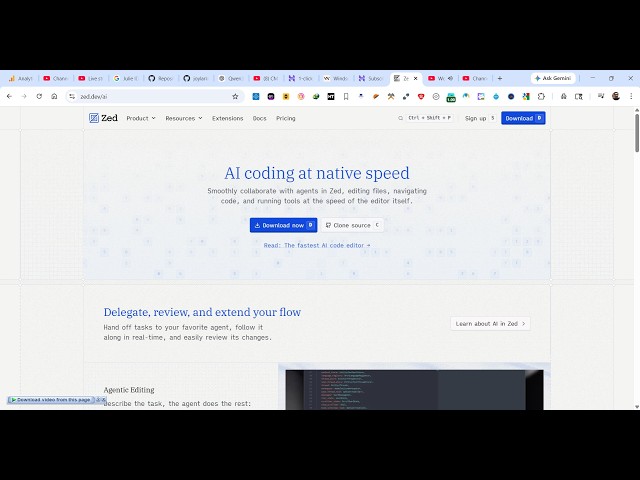Click the red shield extension icon
Viewport: 640px width, 480px height.
coord(421,96)
